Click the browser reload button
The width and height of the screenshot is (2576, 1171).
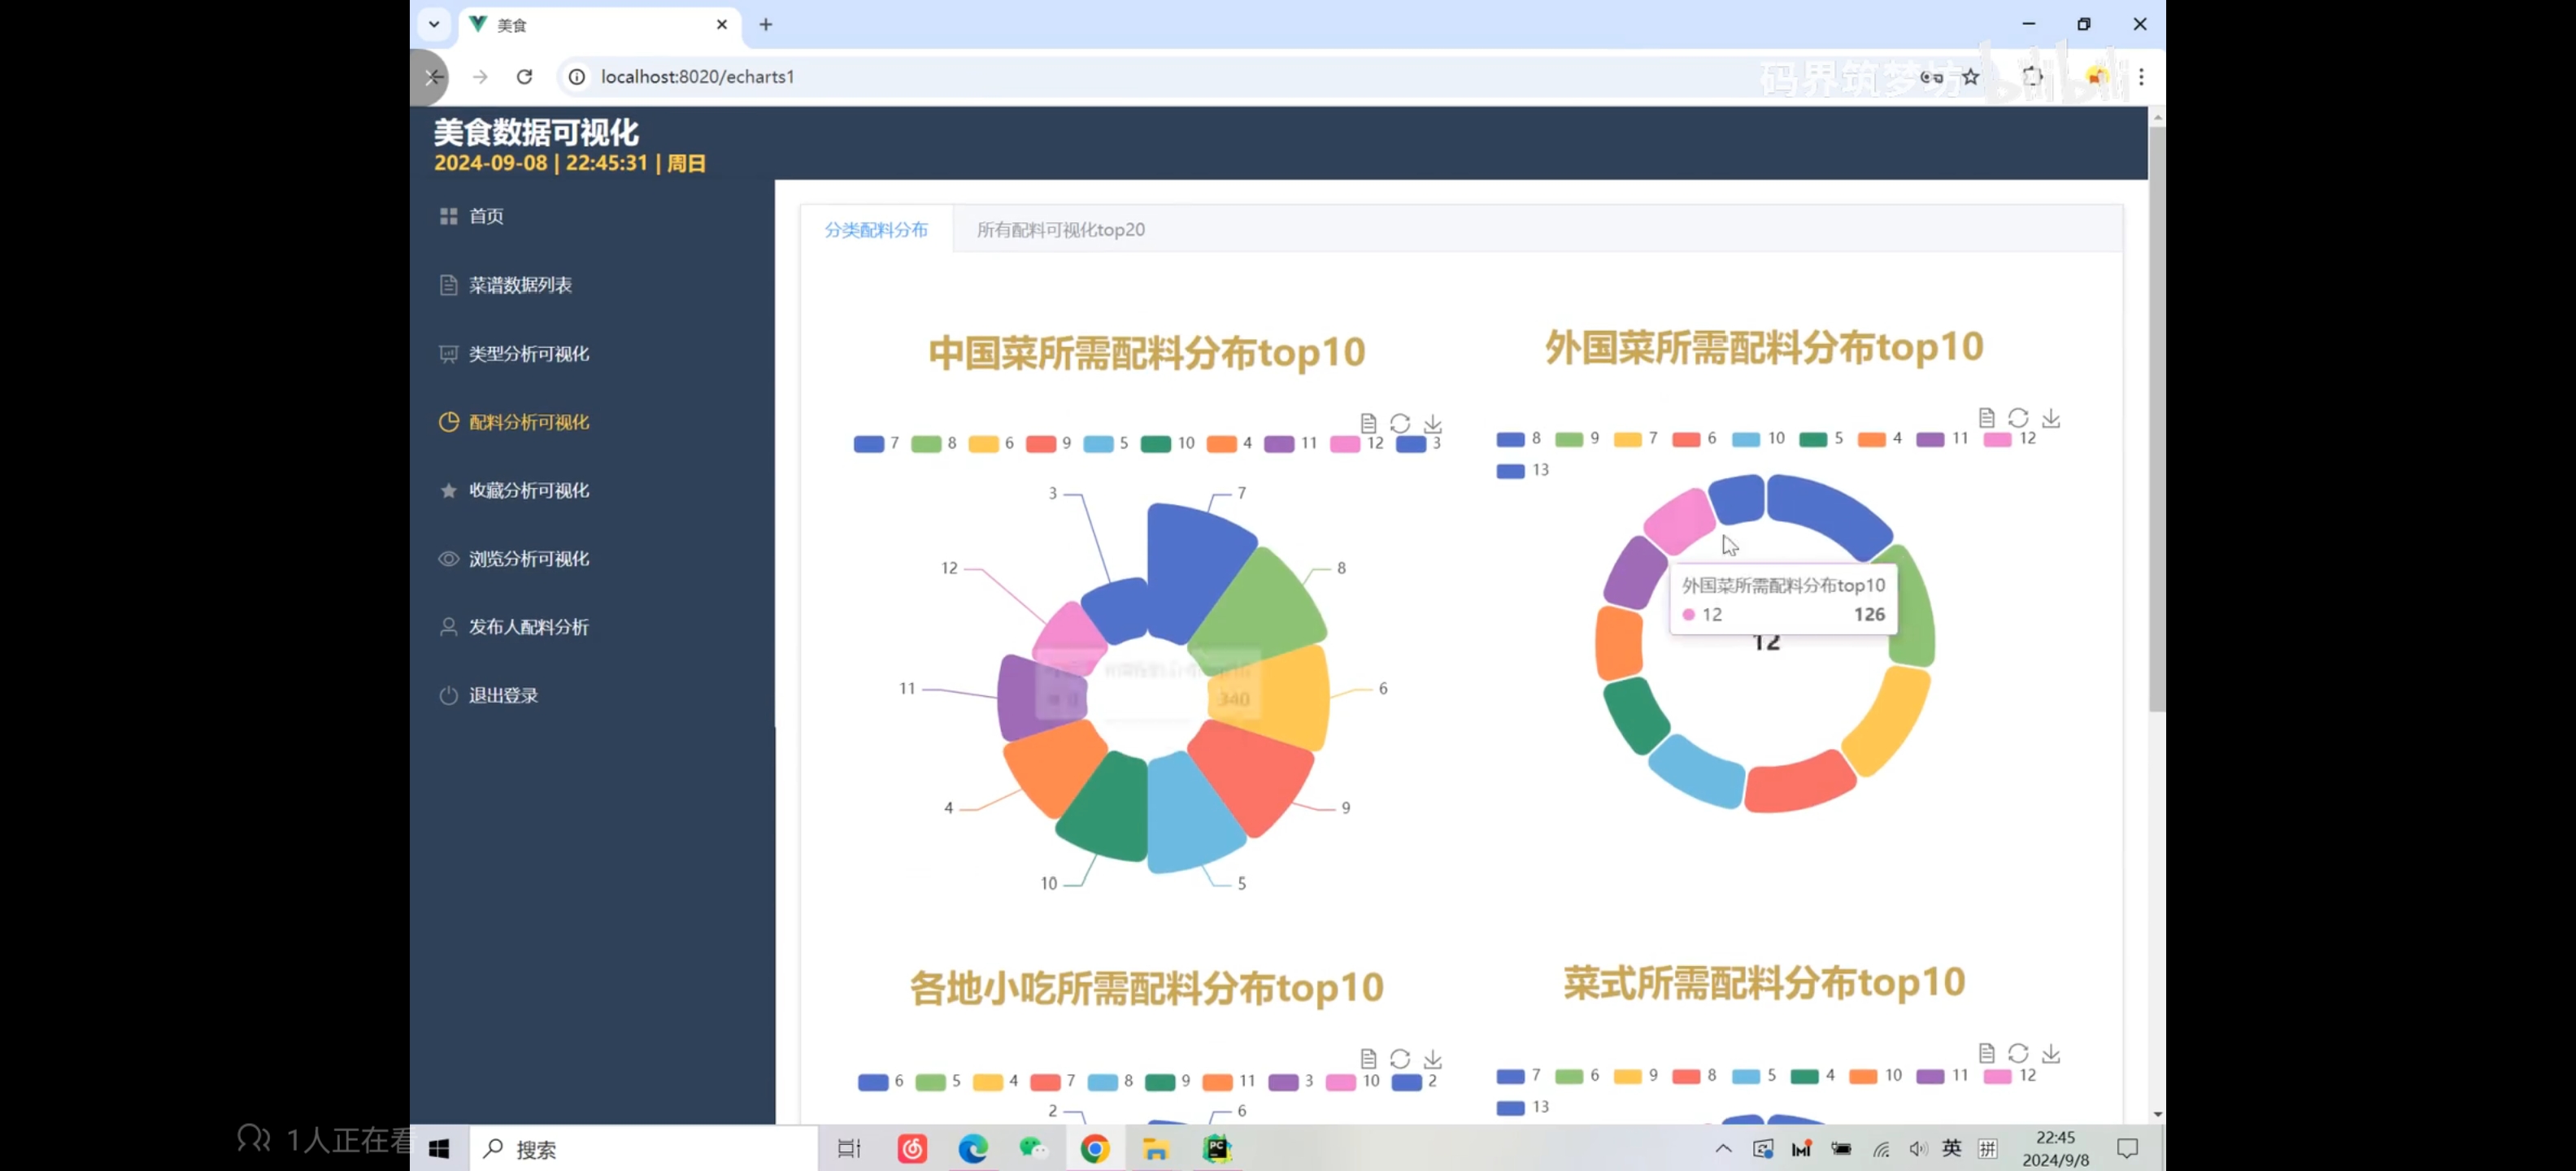point(524,76)
